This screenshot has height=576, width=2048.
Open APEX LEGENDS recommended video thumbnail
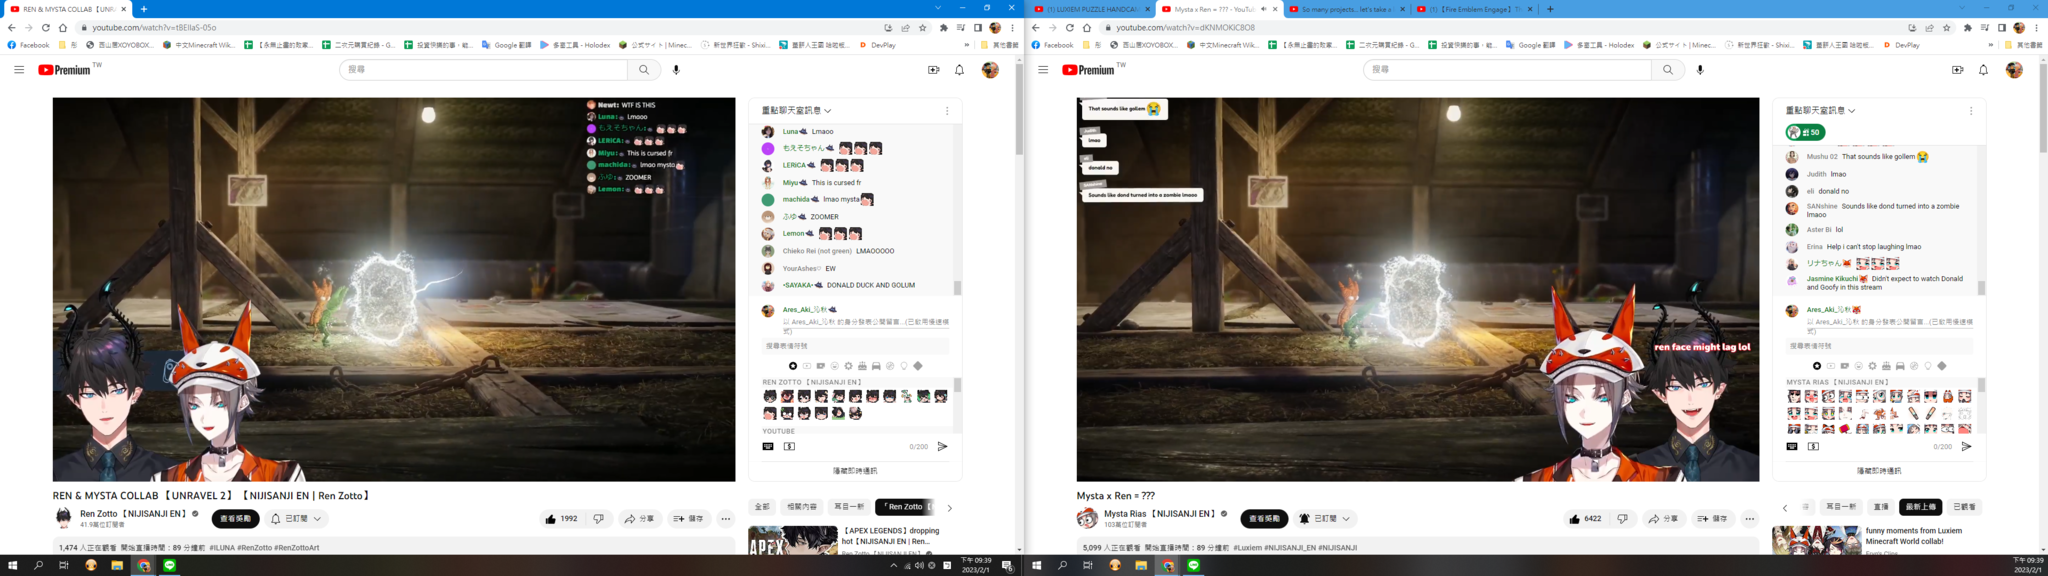(793, 540)
